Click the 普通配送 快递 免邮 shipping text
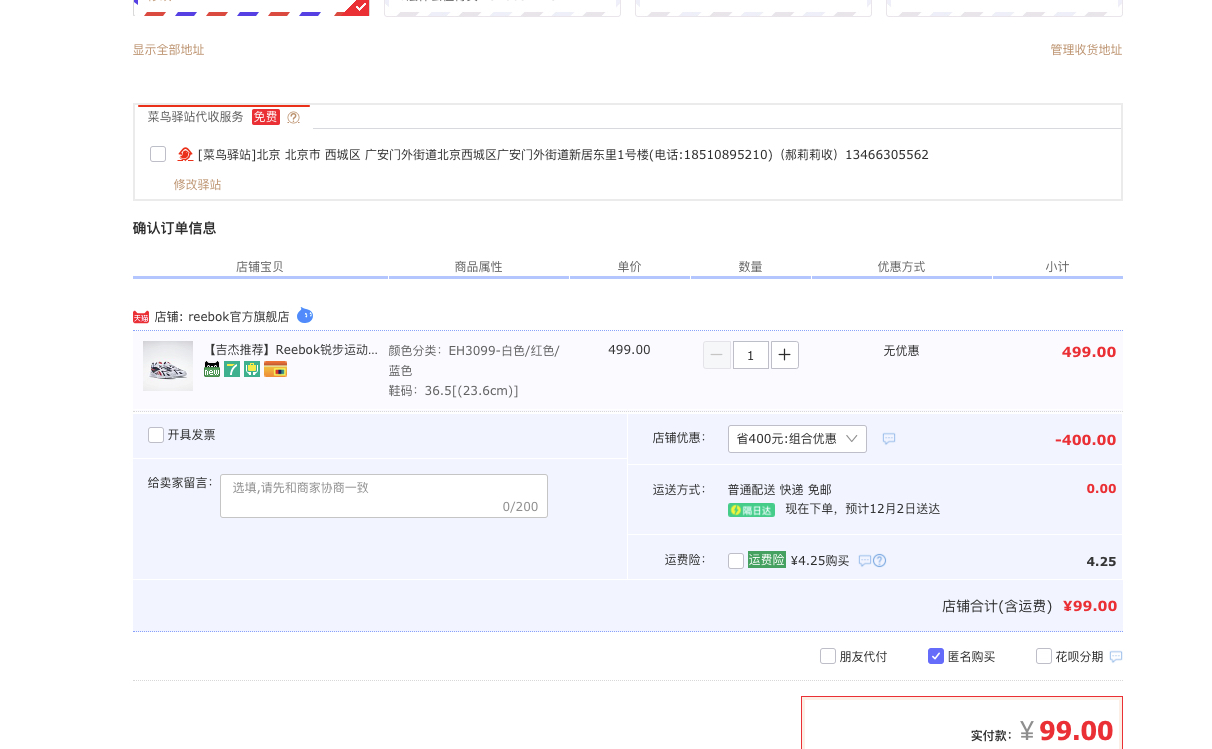Image resolution: width=1212 pixels, height=749 pixels. pos(779,490)
